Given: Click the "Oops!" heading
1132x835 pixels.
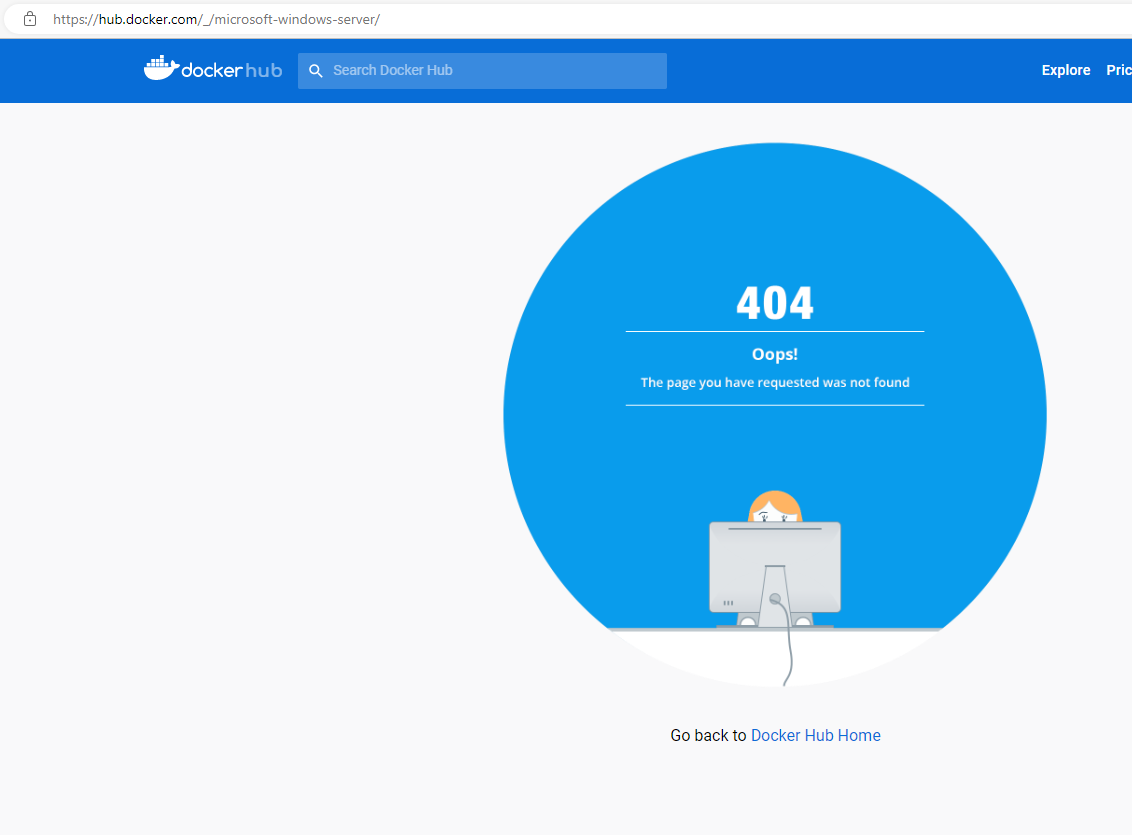Looking at the screenshot, I should 775,354.
